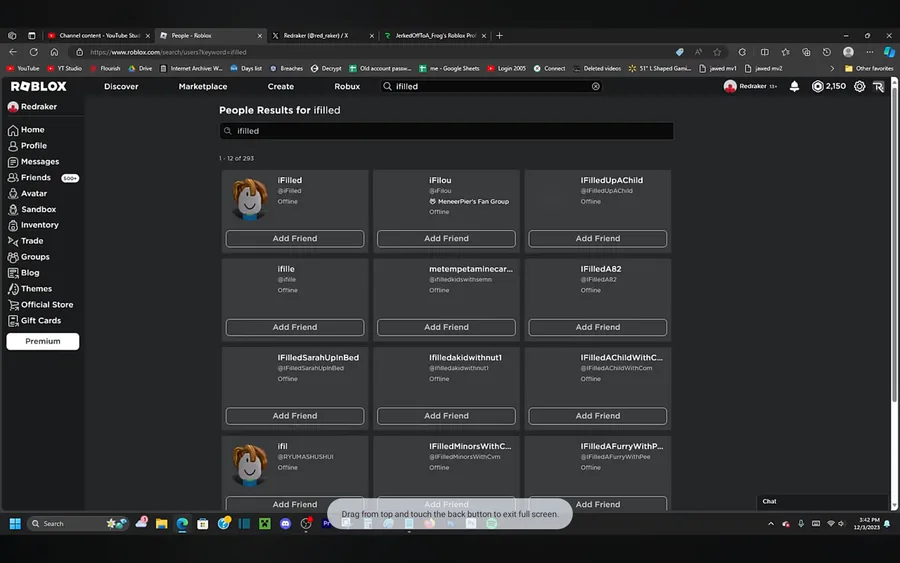
Task: Add ifille as friend
Action: click(x=294, y=327)
